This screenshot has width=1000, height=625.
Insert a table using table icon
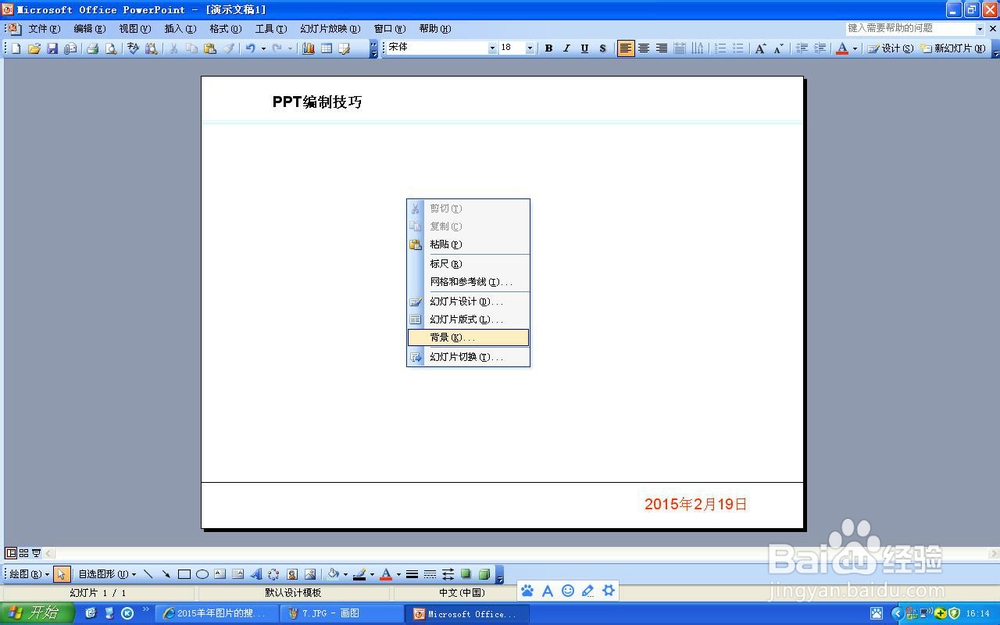[327, 48]
